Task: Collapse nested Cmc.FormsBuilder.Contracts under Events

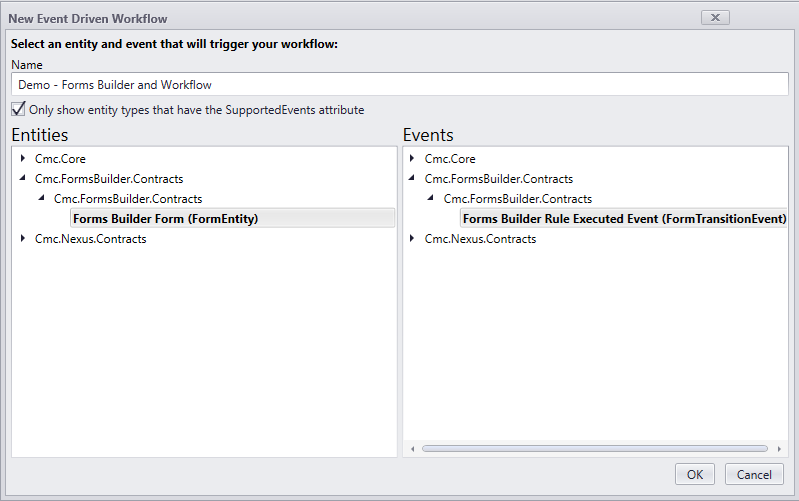Action: coord(432,199)
